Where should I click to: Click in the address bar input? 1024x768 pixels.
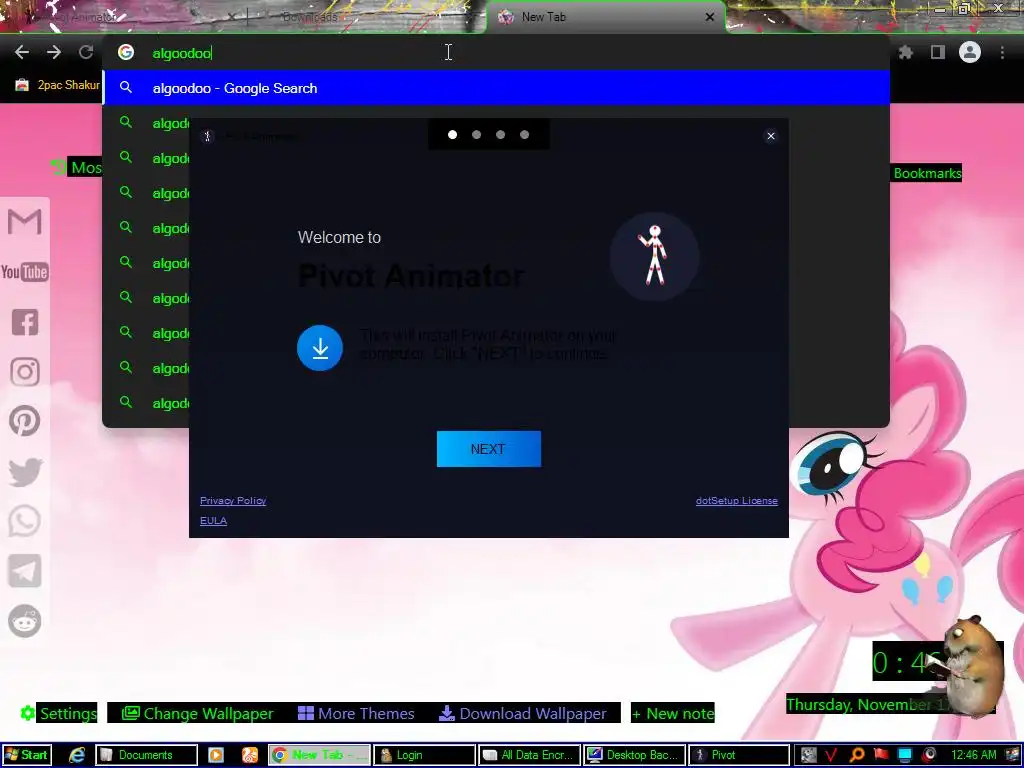tap(496, 52)
